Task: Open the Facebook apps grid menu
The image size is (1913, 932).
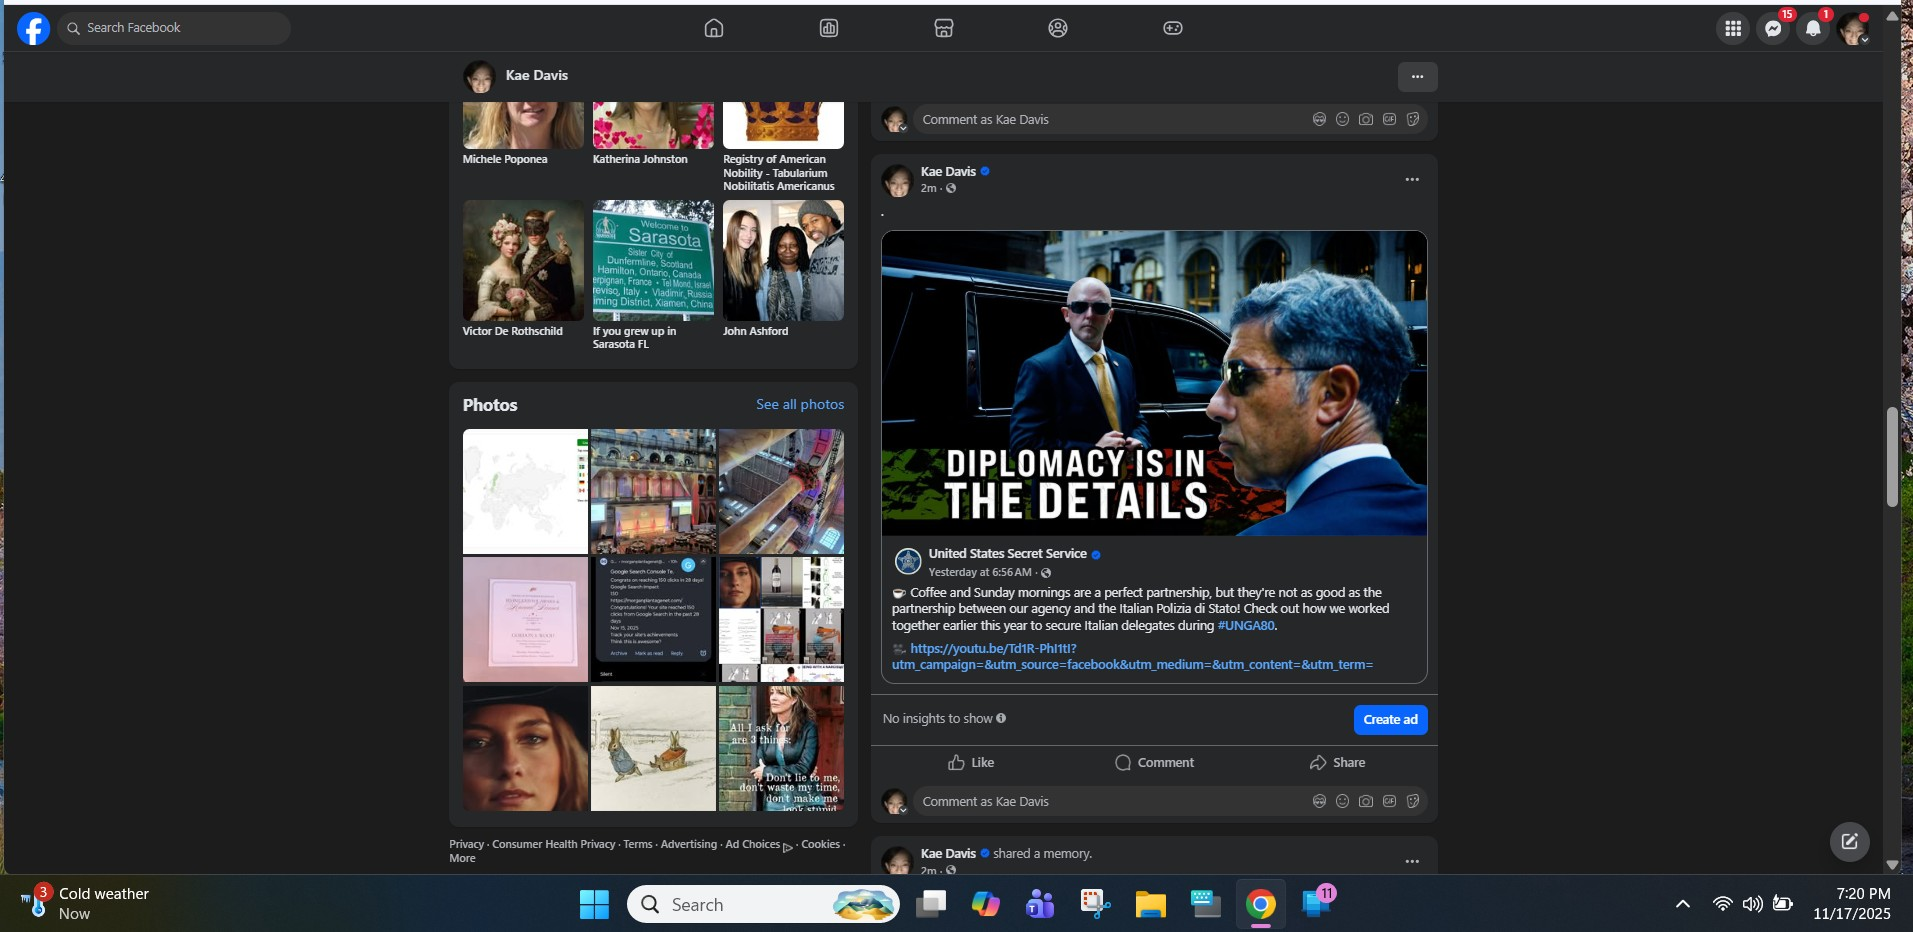Action: [1733, 29]
